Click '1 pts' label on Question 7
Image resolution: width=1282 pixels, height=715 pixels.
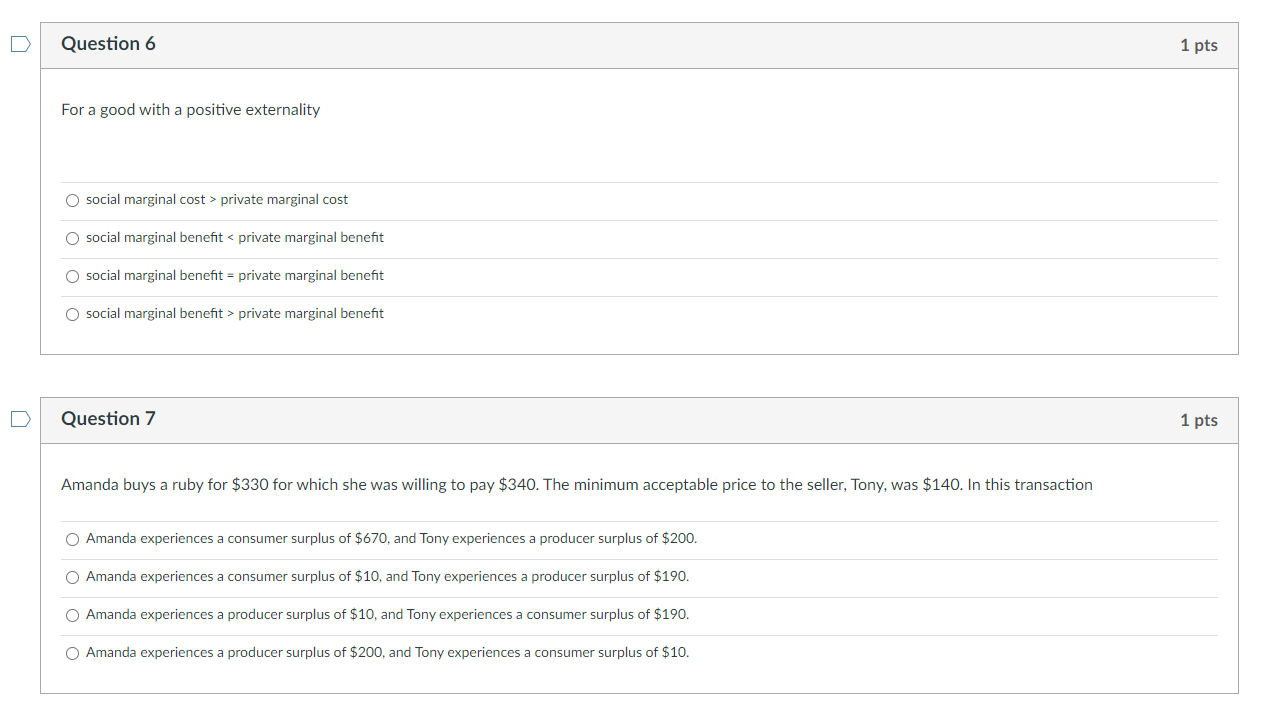pos(1198,419)
